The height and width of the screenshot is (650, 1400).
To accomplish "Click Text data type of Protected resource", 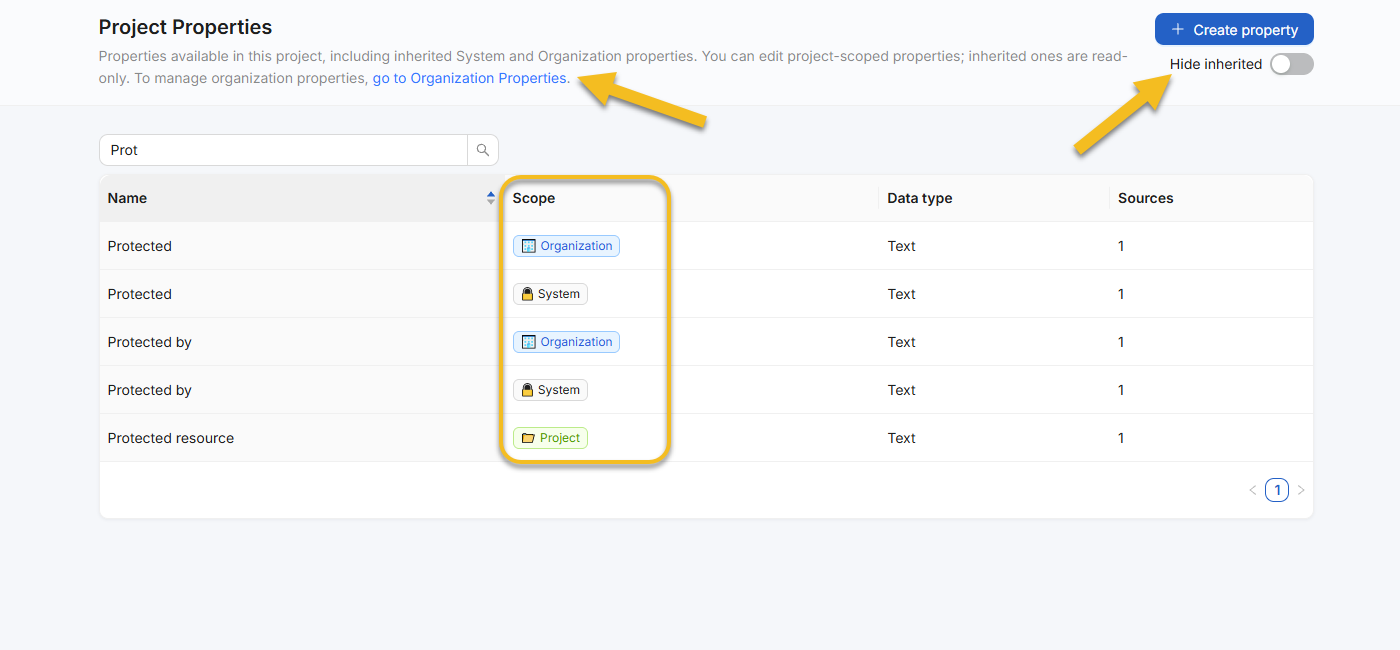I will coord(902,438).
